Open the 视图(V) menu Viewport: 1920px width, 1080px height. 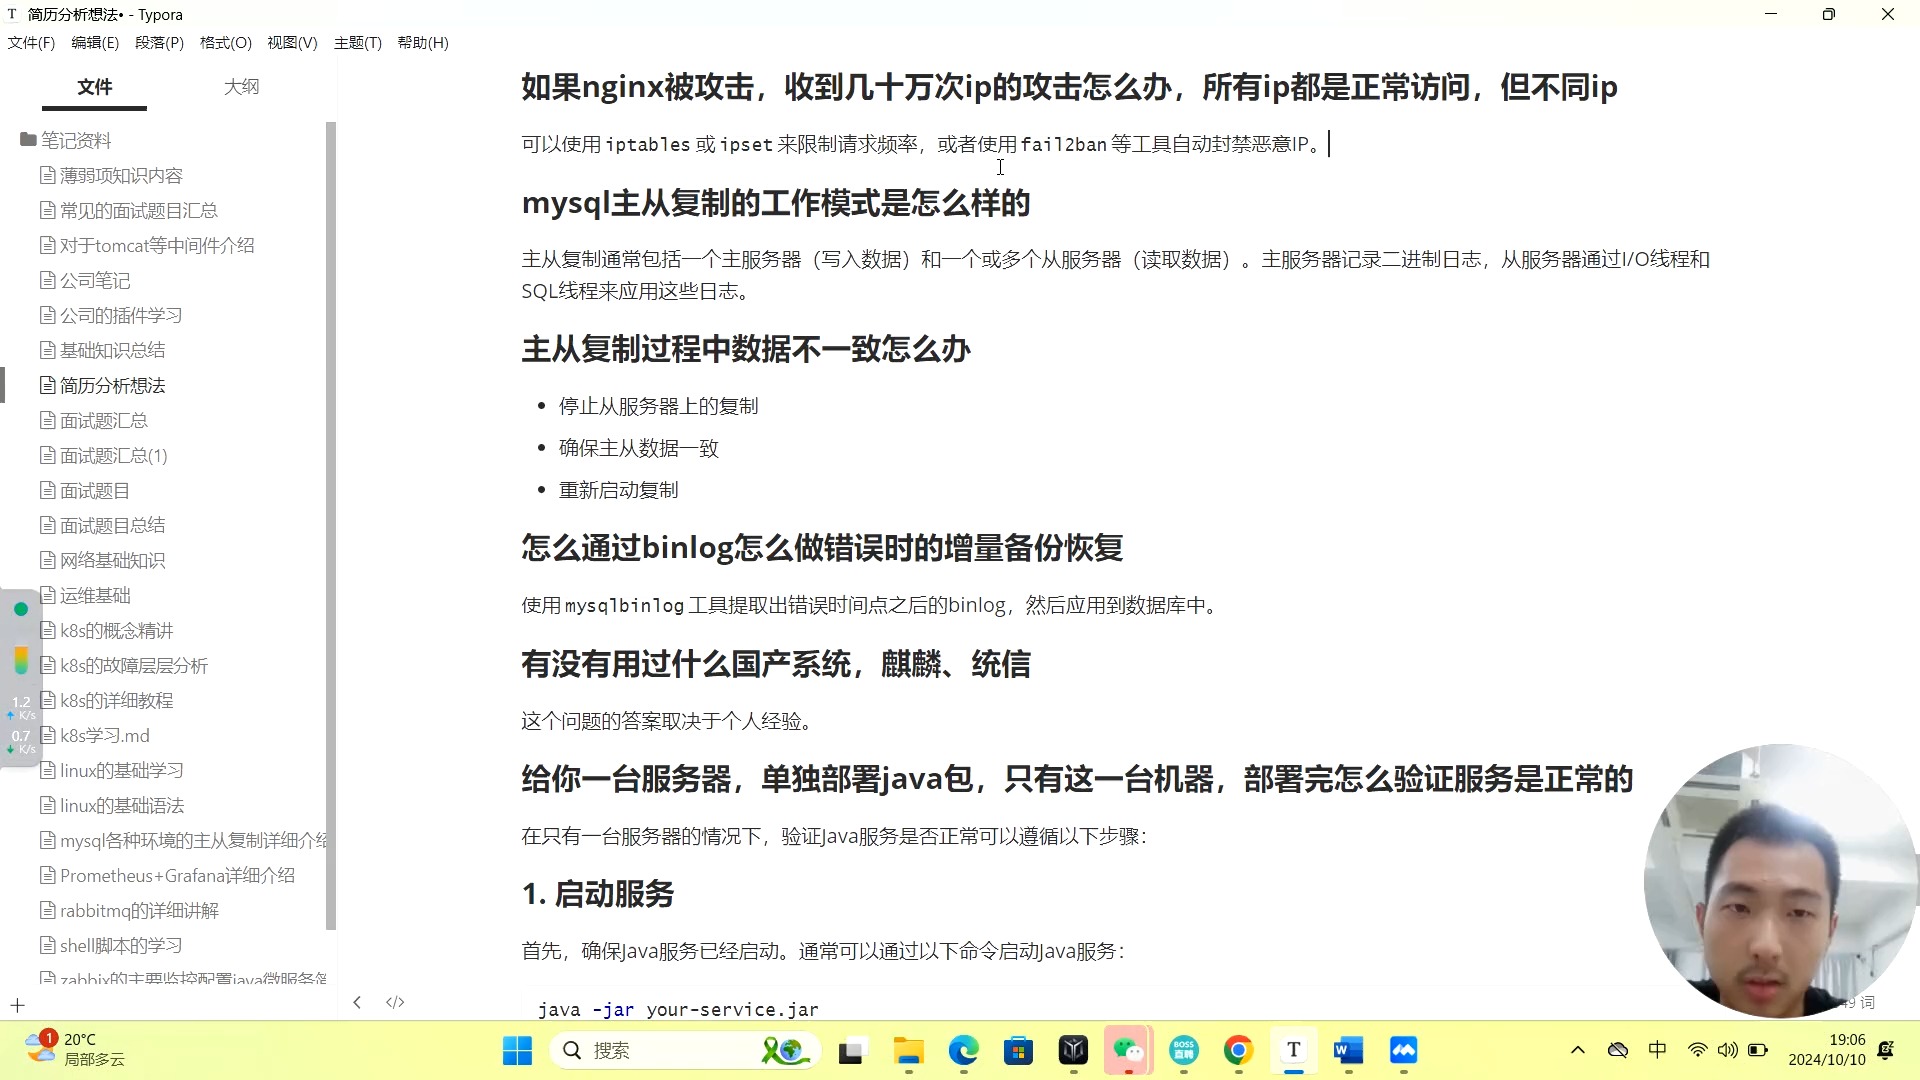click(292, 43)
